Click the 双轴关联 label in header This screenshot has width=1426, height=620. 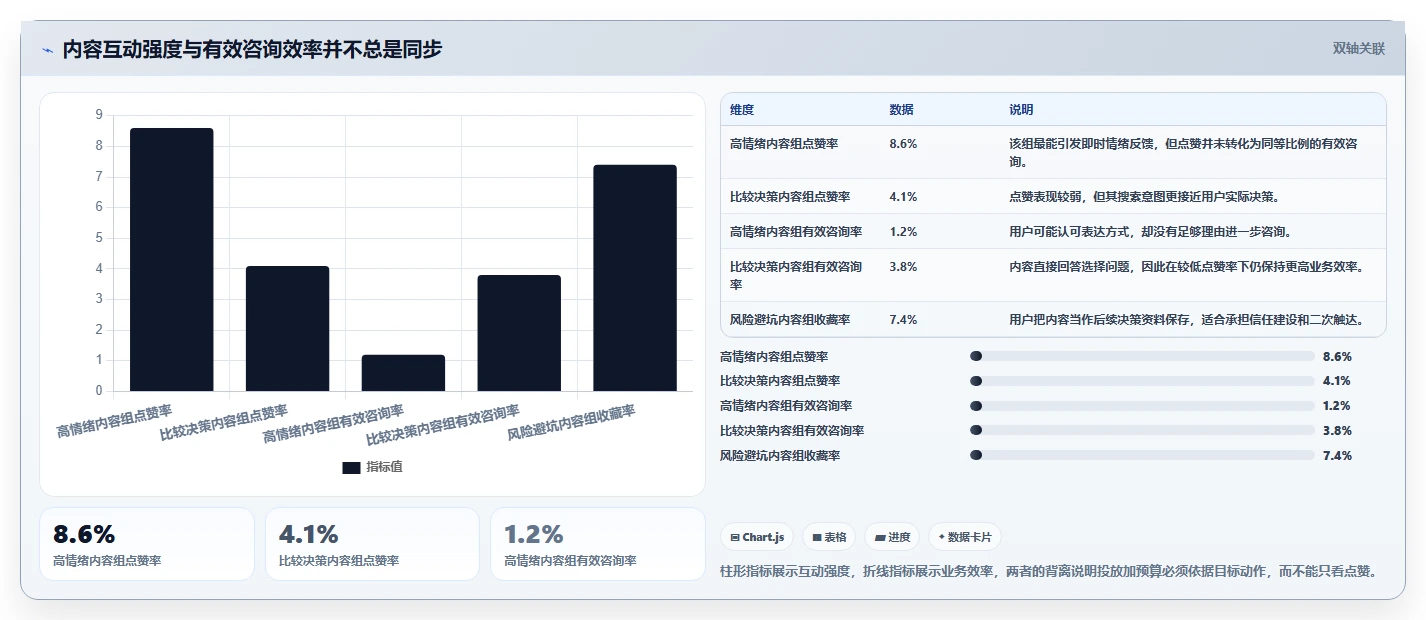point(1359,49)
